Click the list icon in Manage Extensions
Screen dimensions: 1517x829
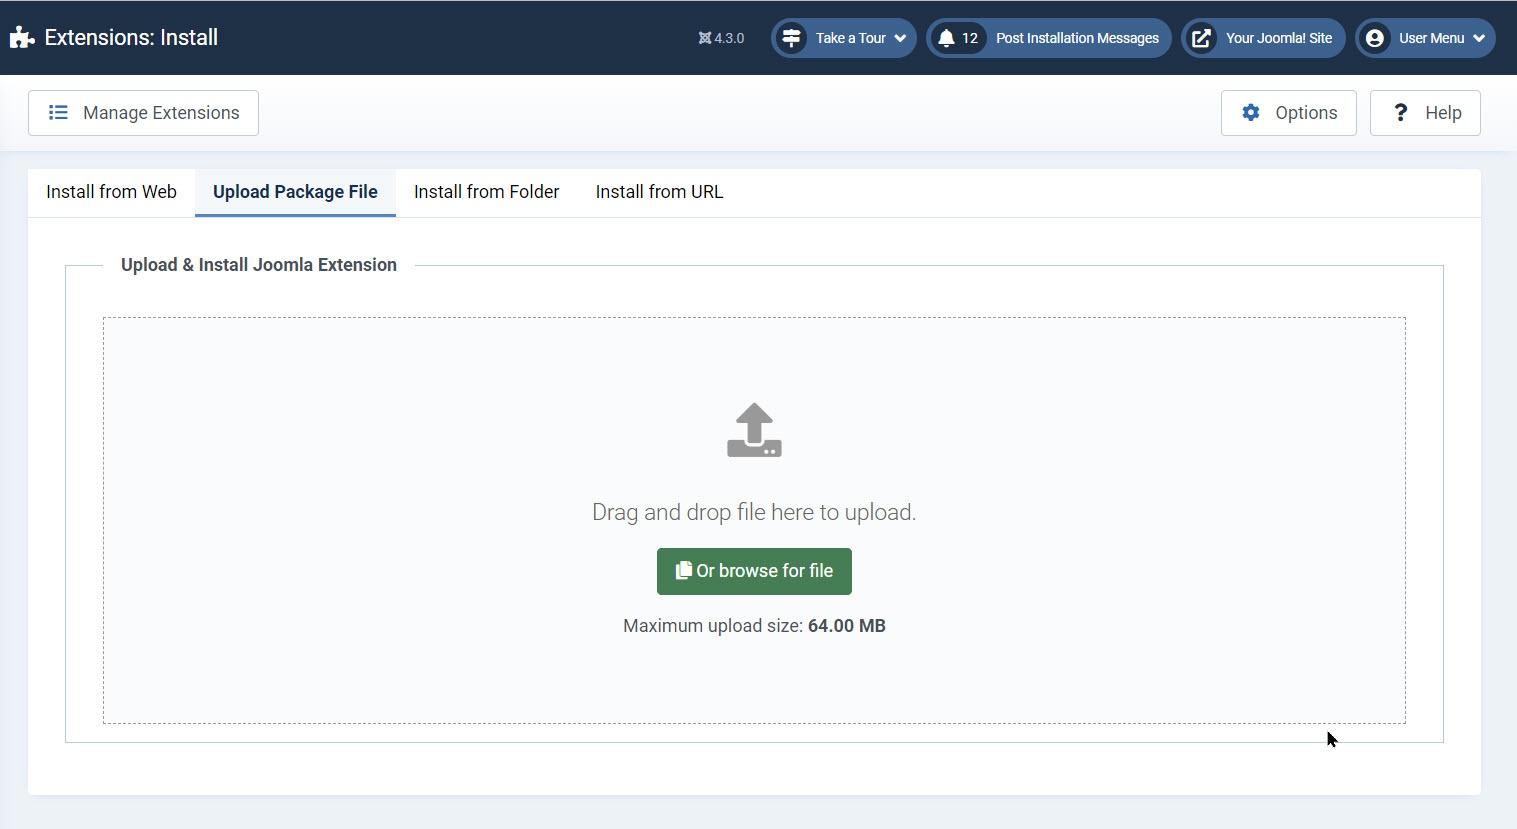[58, 113]
